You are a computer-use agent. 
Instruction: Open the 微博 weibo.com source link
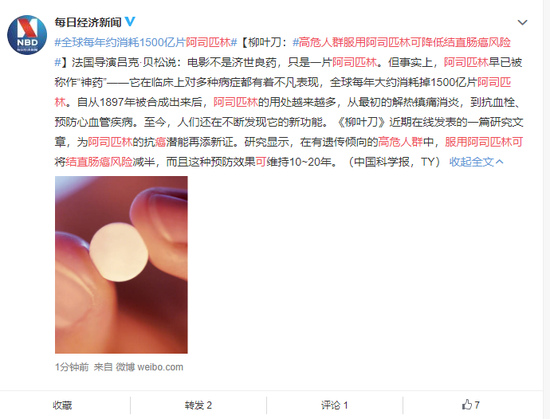149,367
